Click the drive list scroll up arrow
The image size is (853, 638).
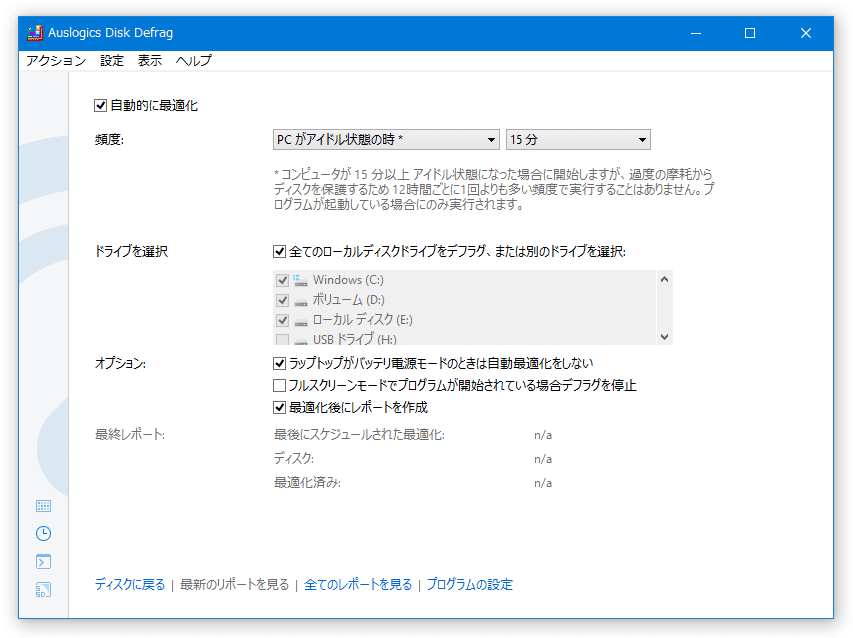tap(664, 280)
